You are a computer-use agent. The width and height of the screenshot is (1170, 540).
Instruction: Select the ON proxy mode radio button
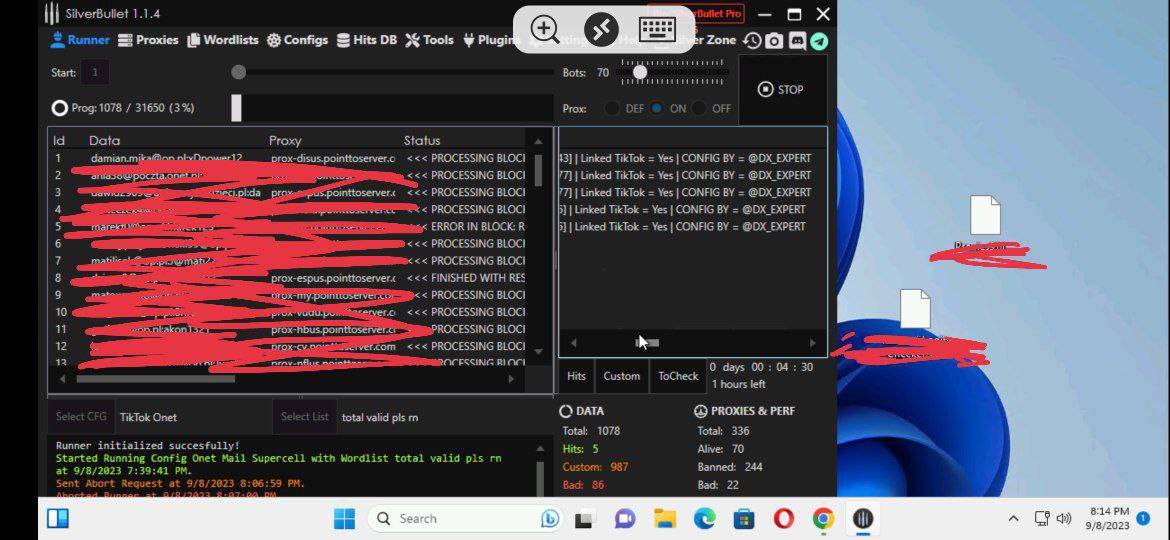656,108
